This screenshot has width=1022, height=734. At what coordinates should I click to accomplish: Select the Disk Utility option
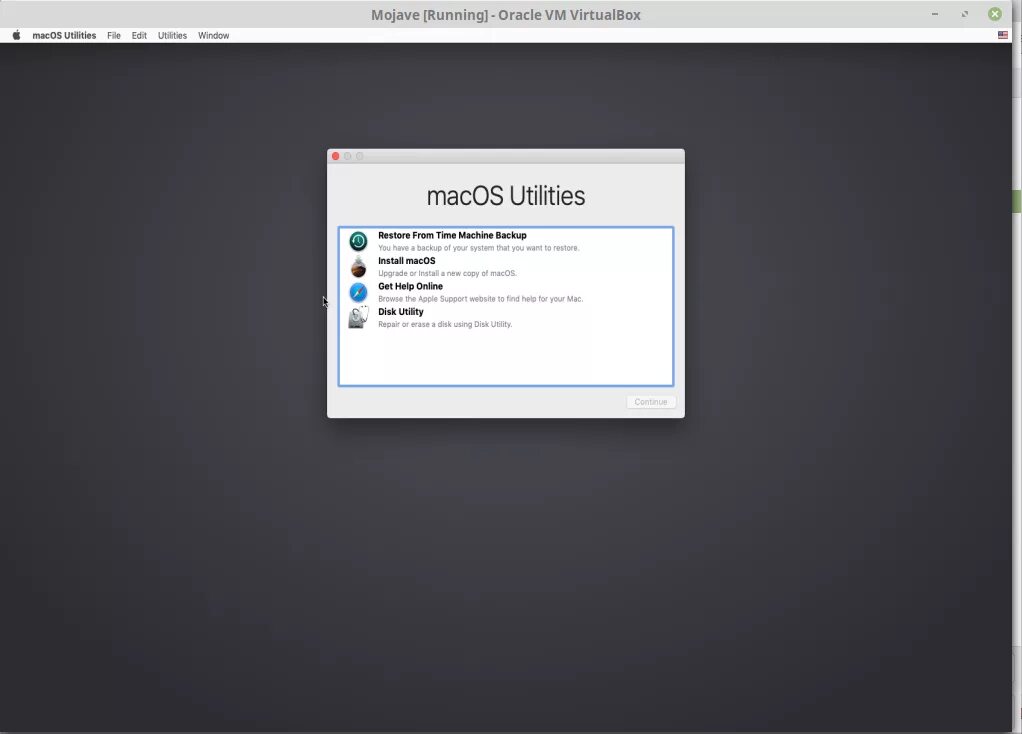506,317
